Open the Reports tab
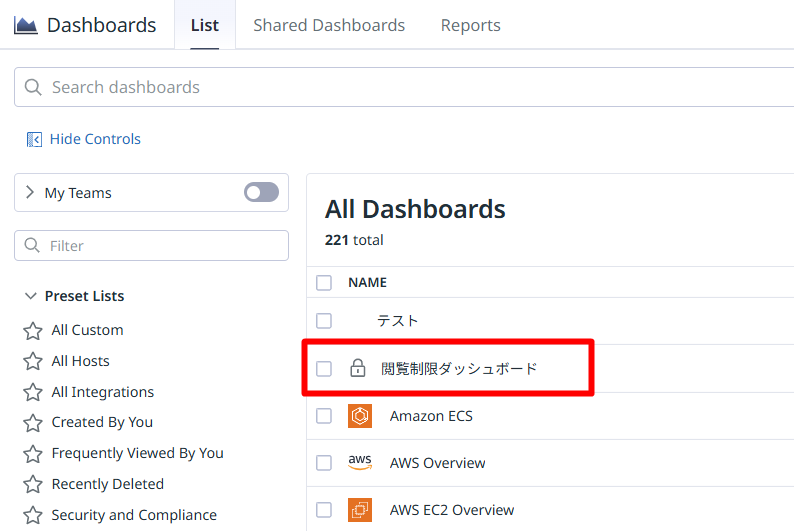794x531 pixels. click(470, 25)
